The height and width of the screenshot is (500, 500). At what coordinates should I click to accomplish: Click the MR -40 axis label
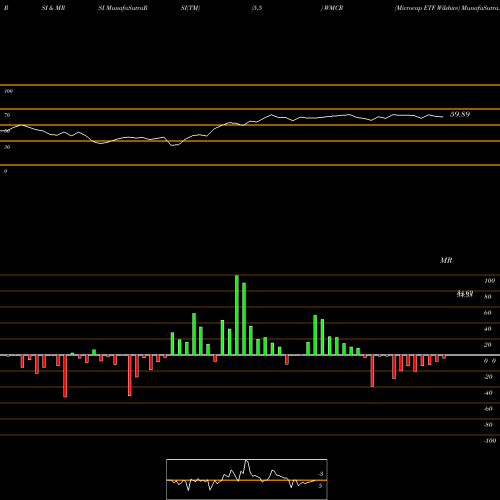click(488, 393)
